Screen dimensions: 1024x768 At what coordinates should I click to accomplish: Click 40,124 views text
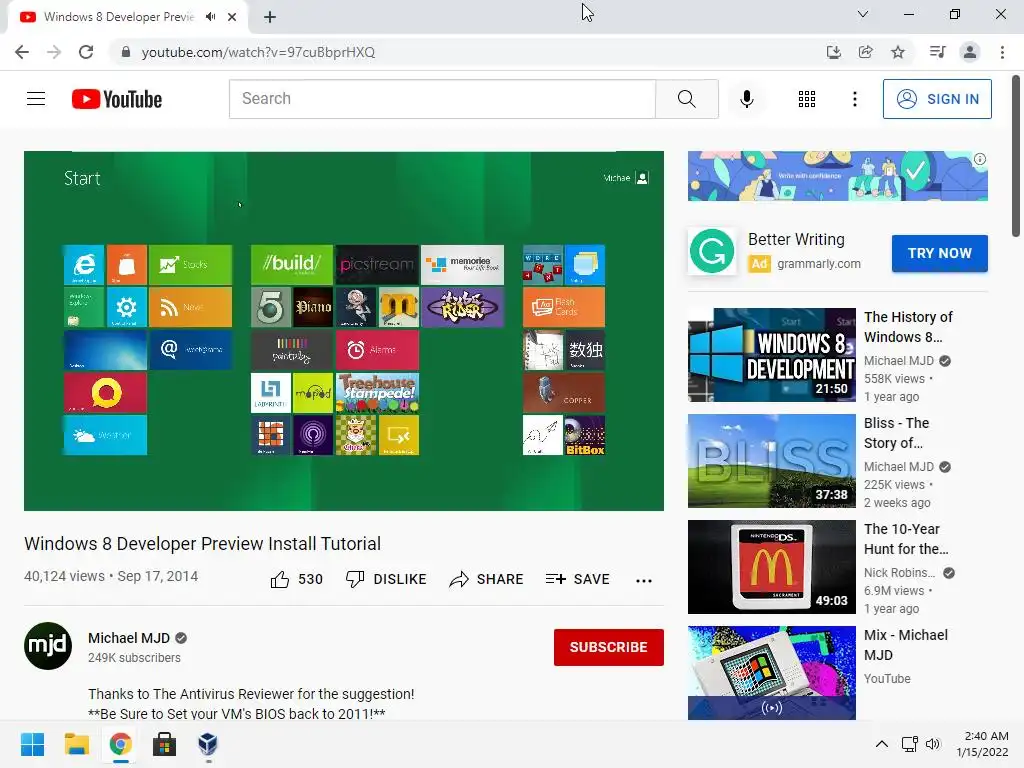pyautogui.click(x=64, y=576)
